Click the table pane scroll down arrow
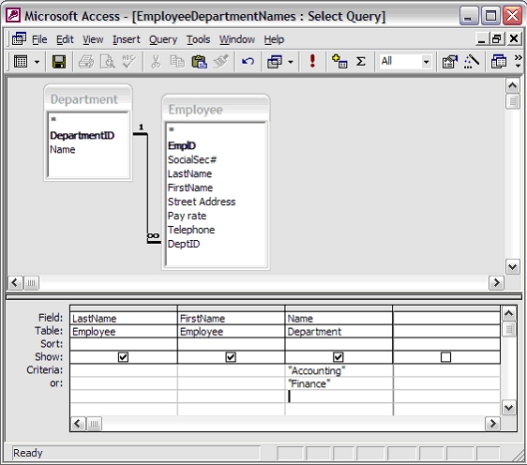 coord(513,267)
